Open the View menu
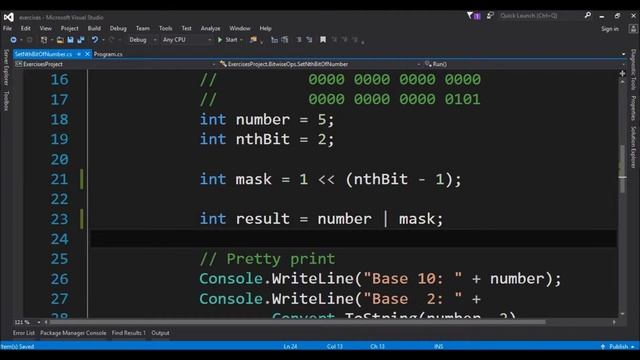This screenshot has height=360, width=640. [x=46, y=28]
